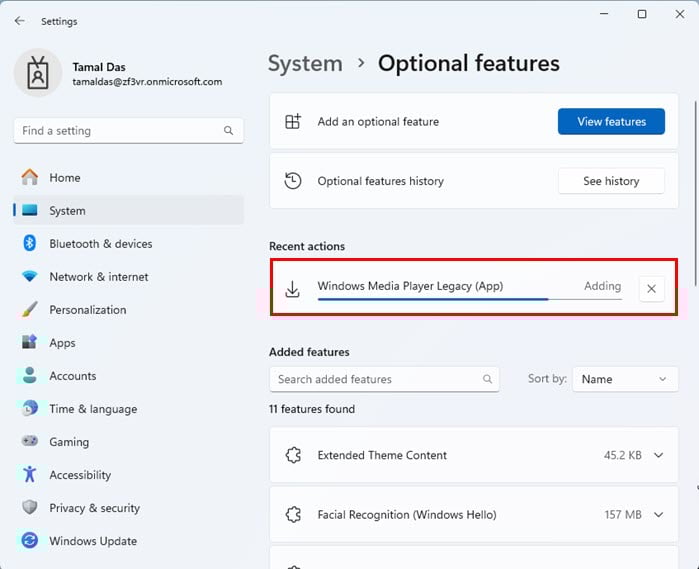Select Time & language in sidebar

[92, 409]
